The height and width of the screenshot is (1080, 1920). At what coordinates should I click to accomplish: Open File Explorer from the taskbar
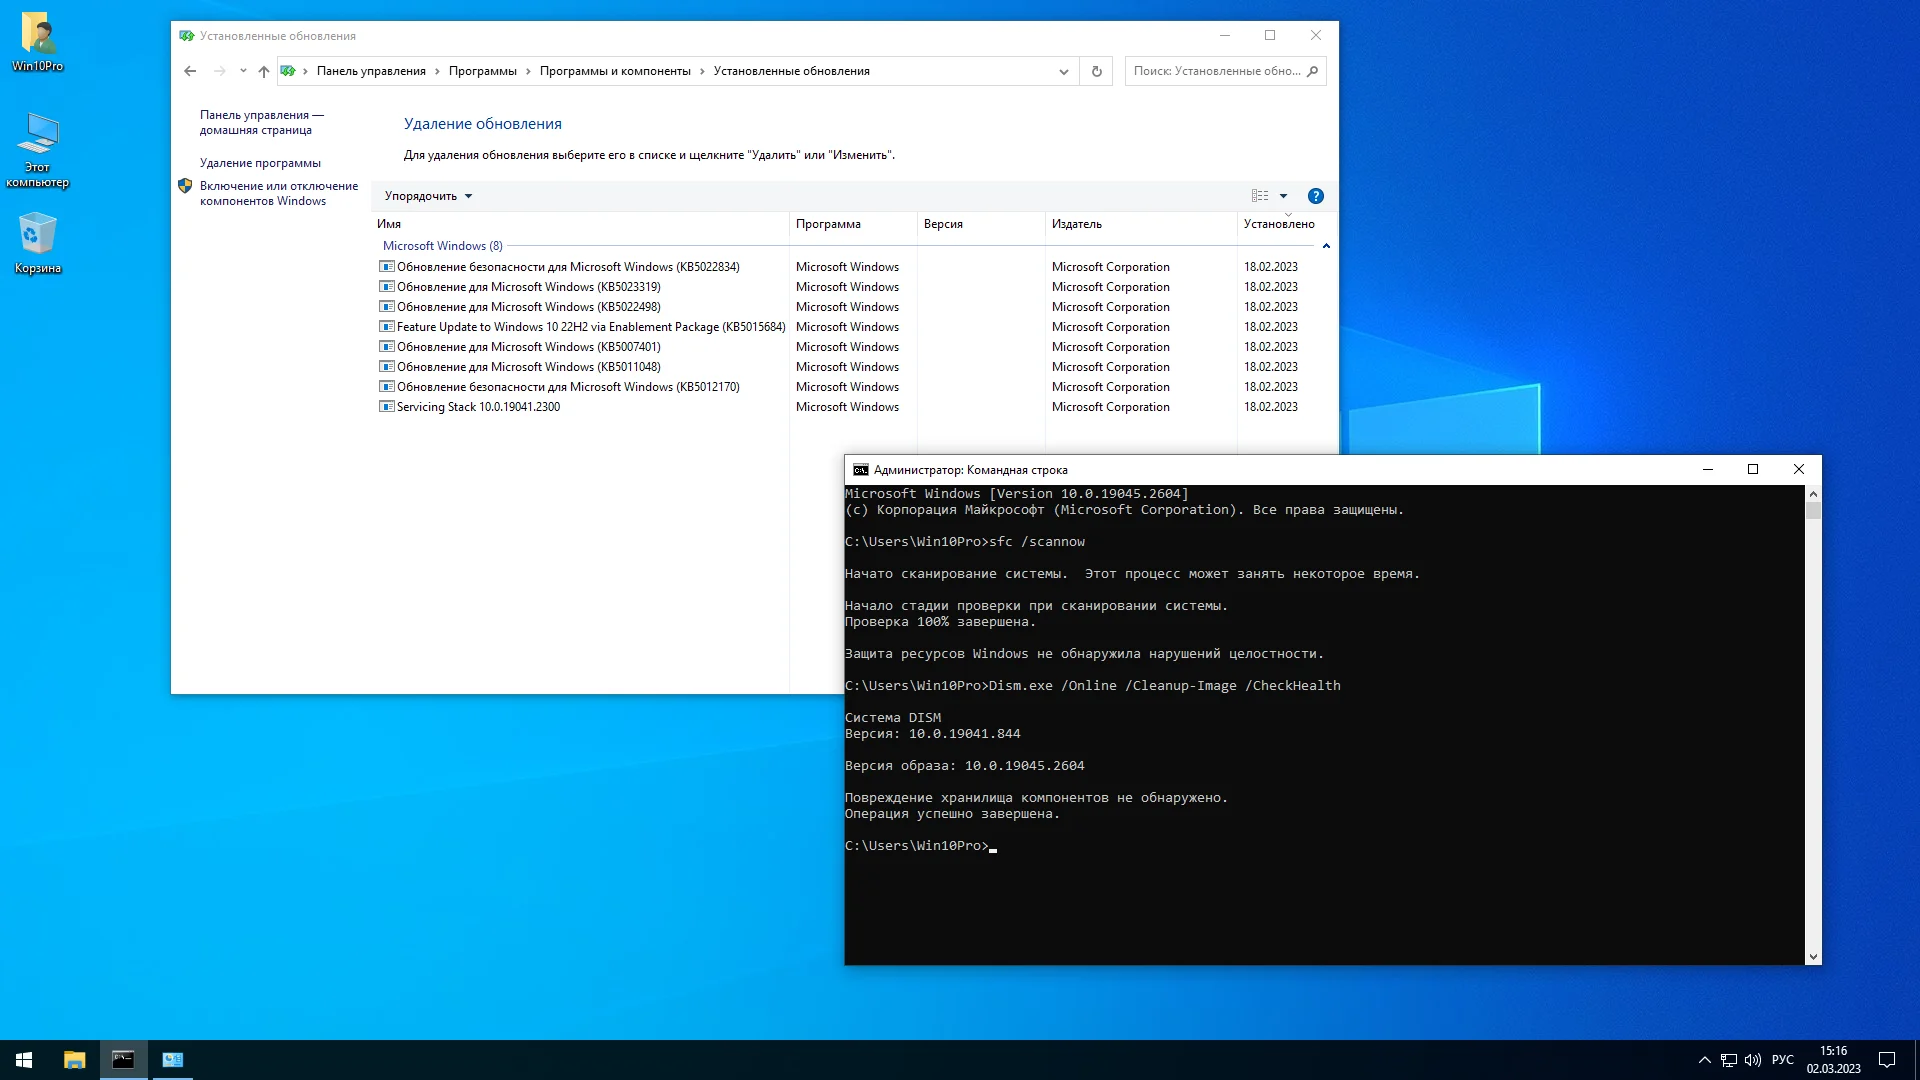75,1059
